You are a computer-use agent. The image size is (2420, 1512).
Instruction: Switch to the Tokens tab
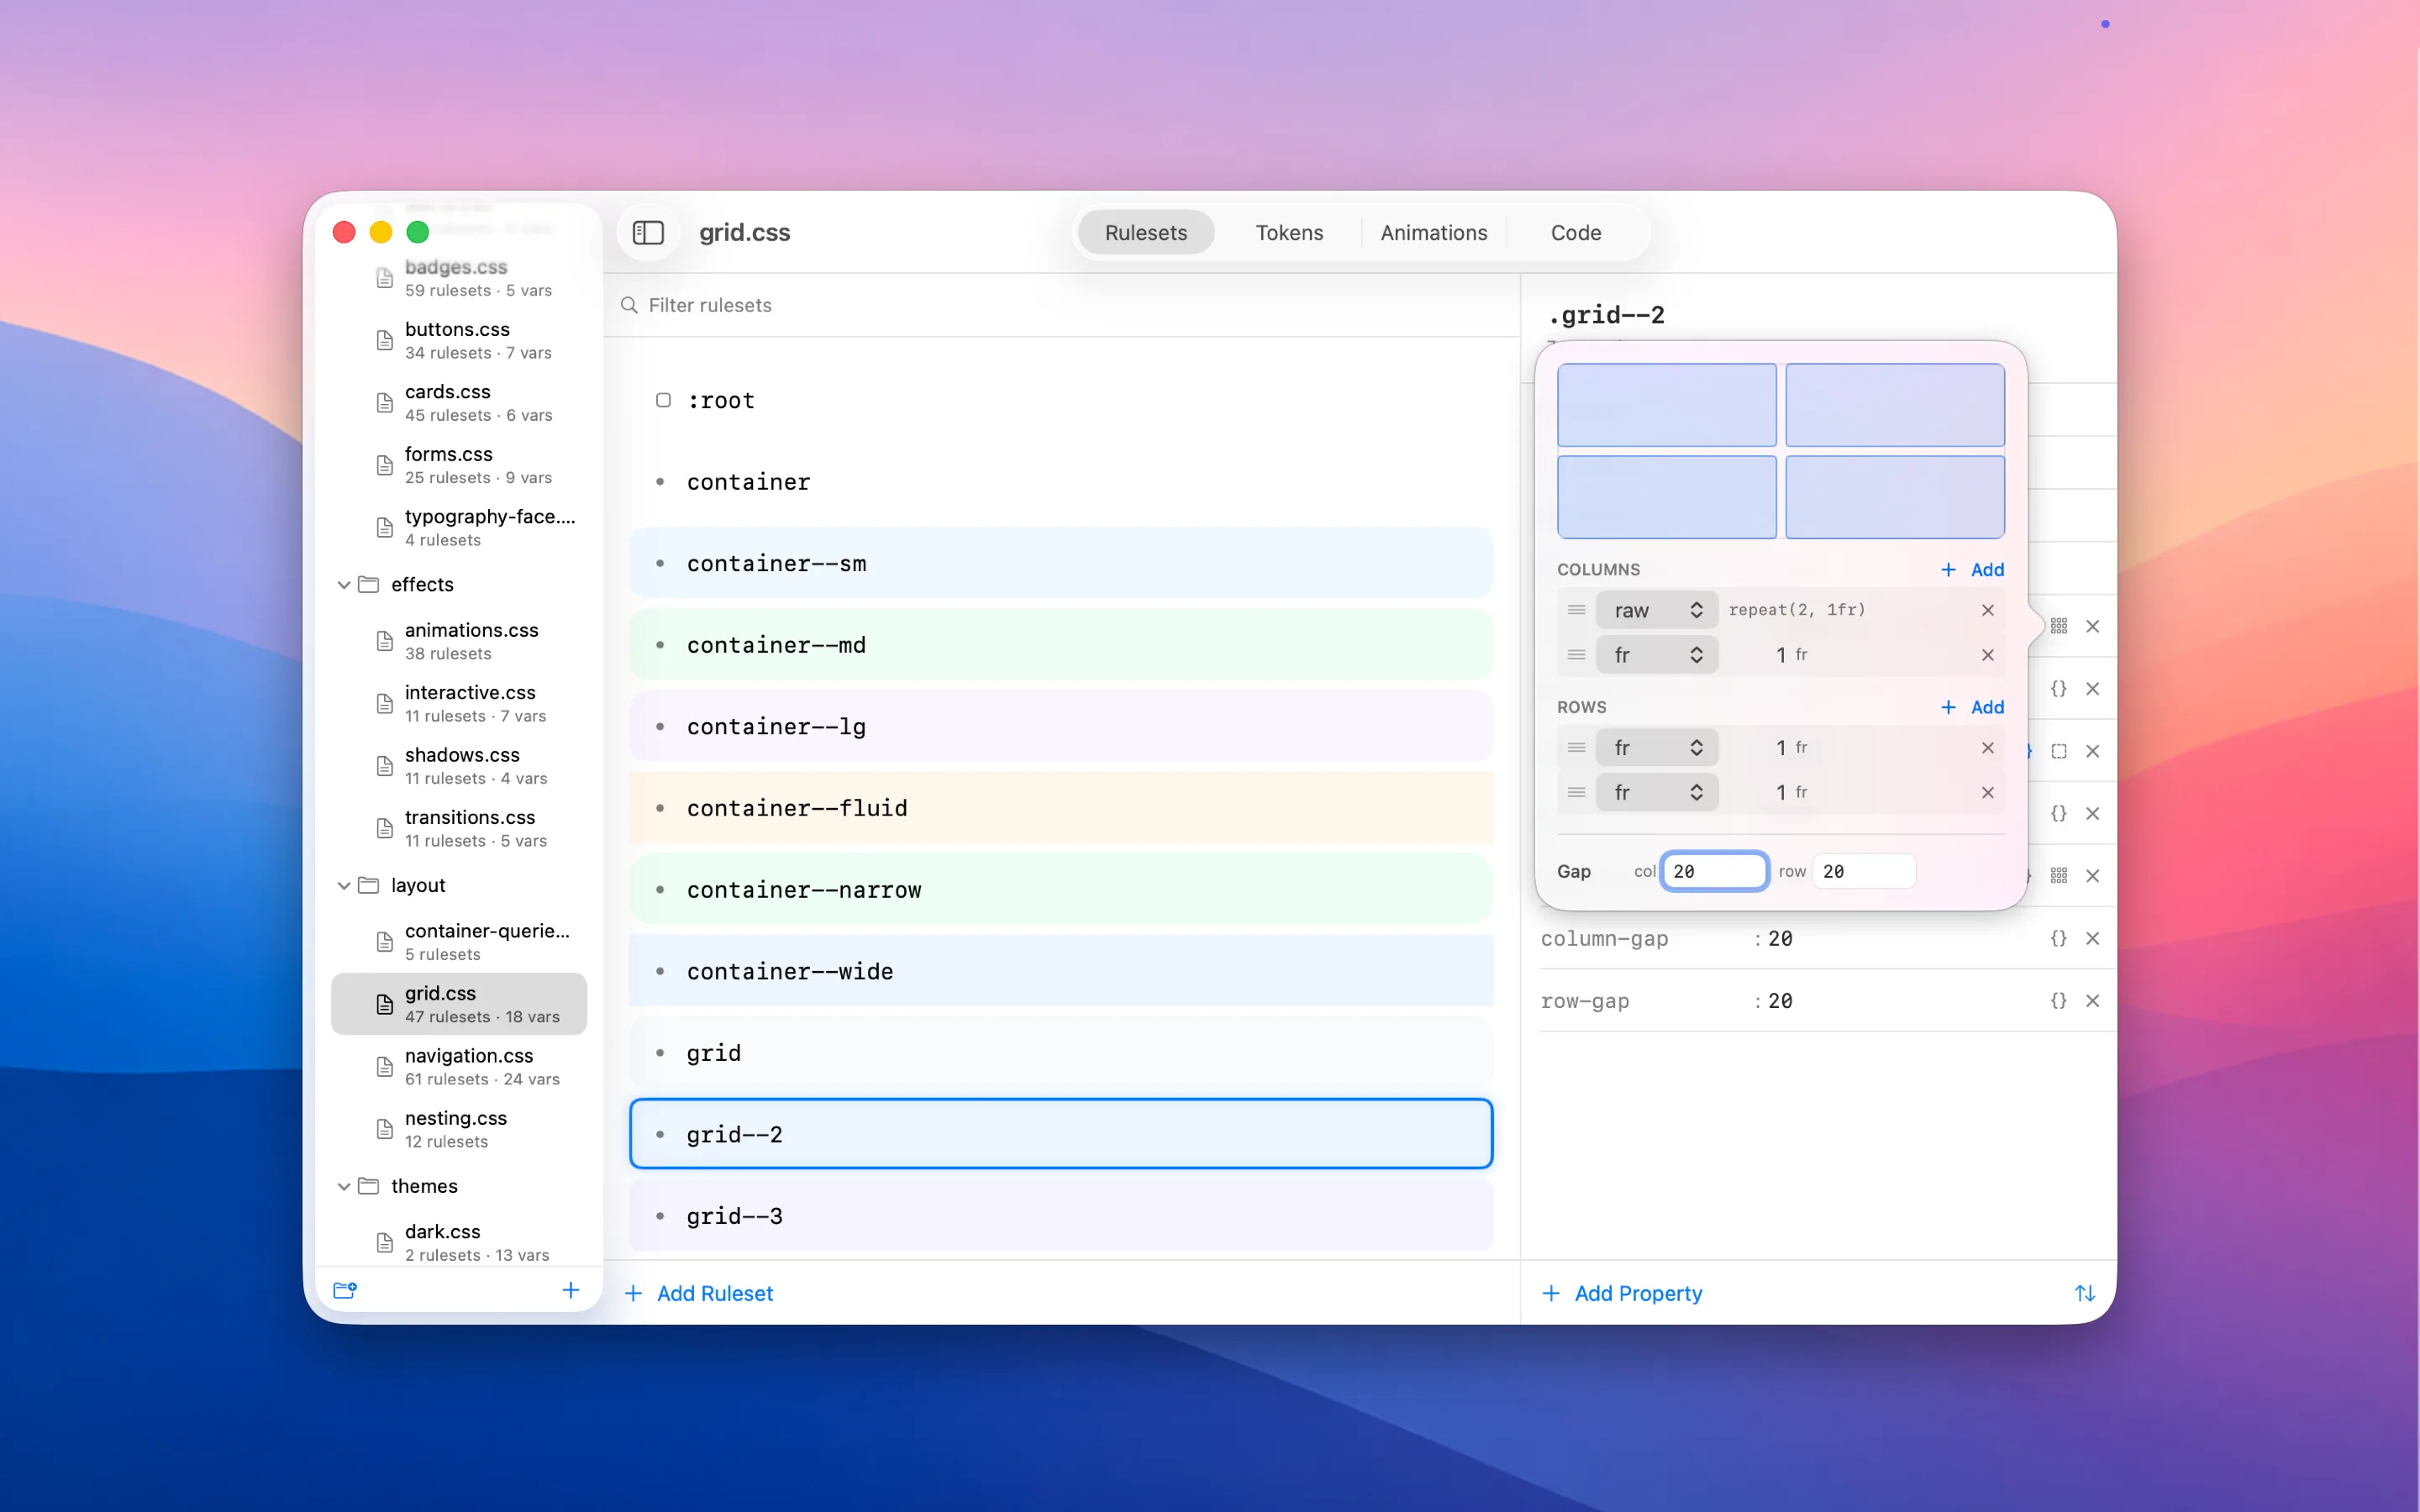1289,232
